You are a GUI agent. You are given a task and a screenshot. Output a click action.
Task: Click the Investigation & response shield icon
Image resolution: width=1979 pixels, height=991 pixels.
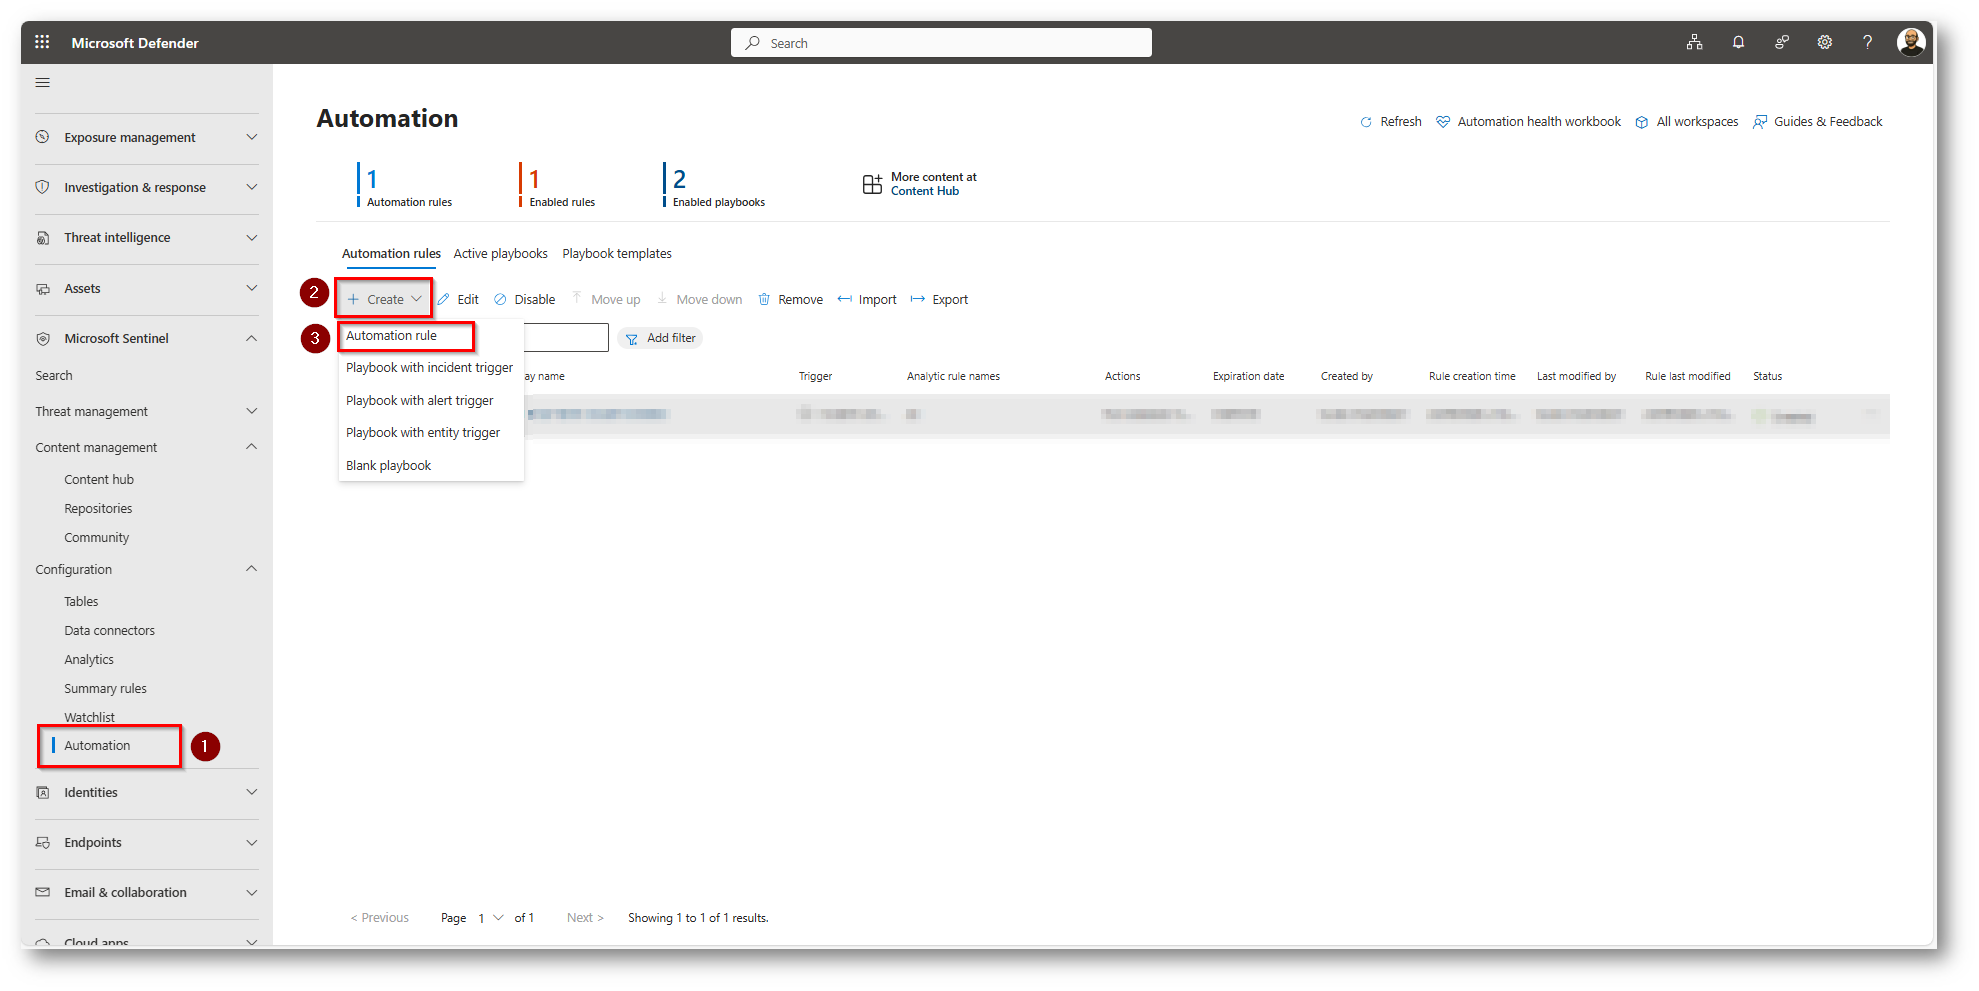point(43,187)
